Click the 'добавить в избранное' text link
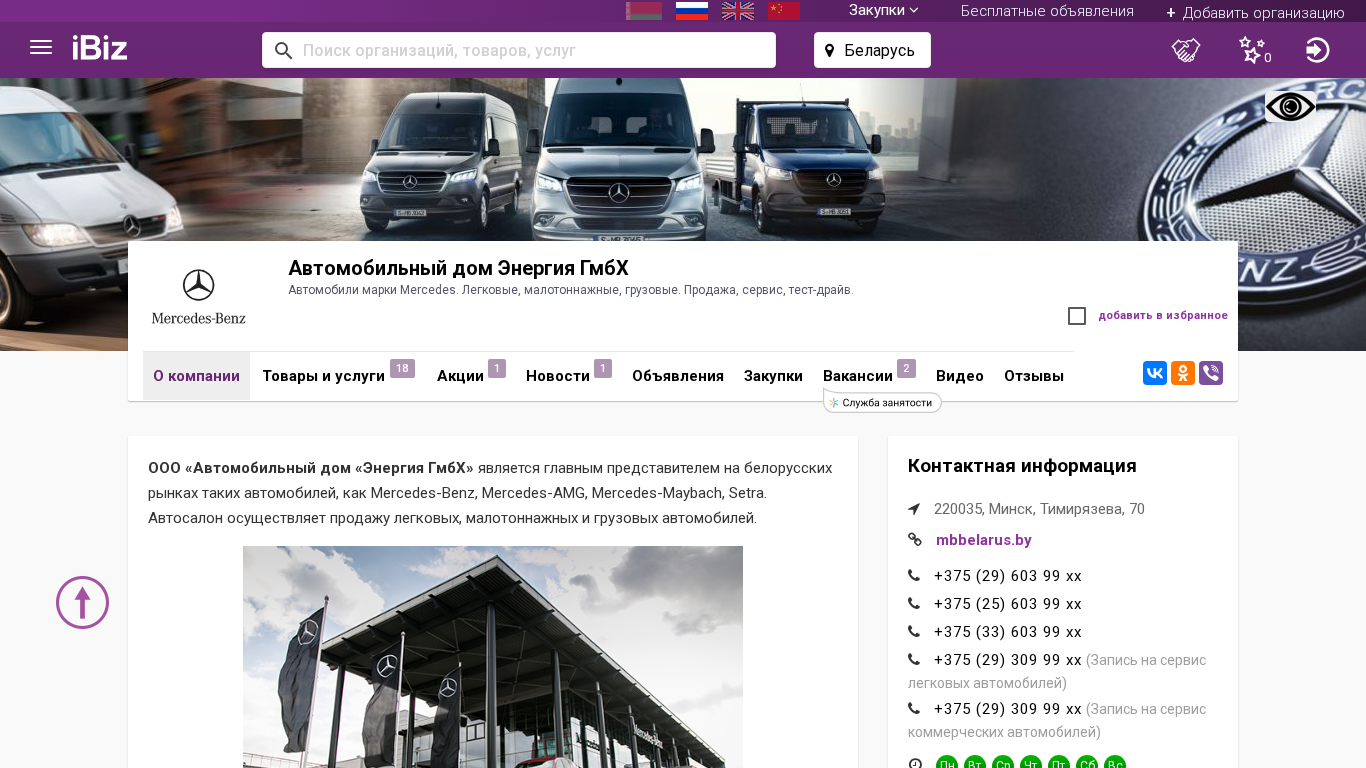The image size is (1366, 768). (1163, 316)
